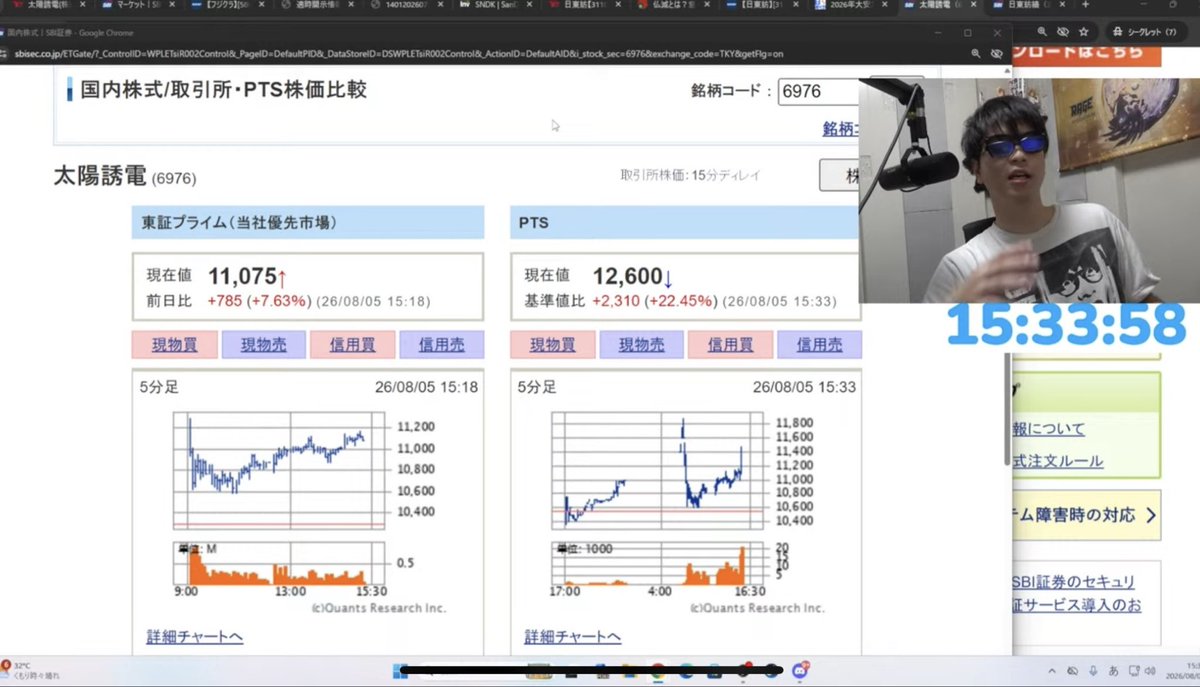Switch to the 日東紡績 tab at far right
1200x687 pixels.
[1028, 5]
